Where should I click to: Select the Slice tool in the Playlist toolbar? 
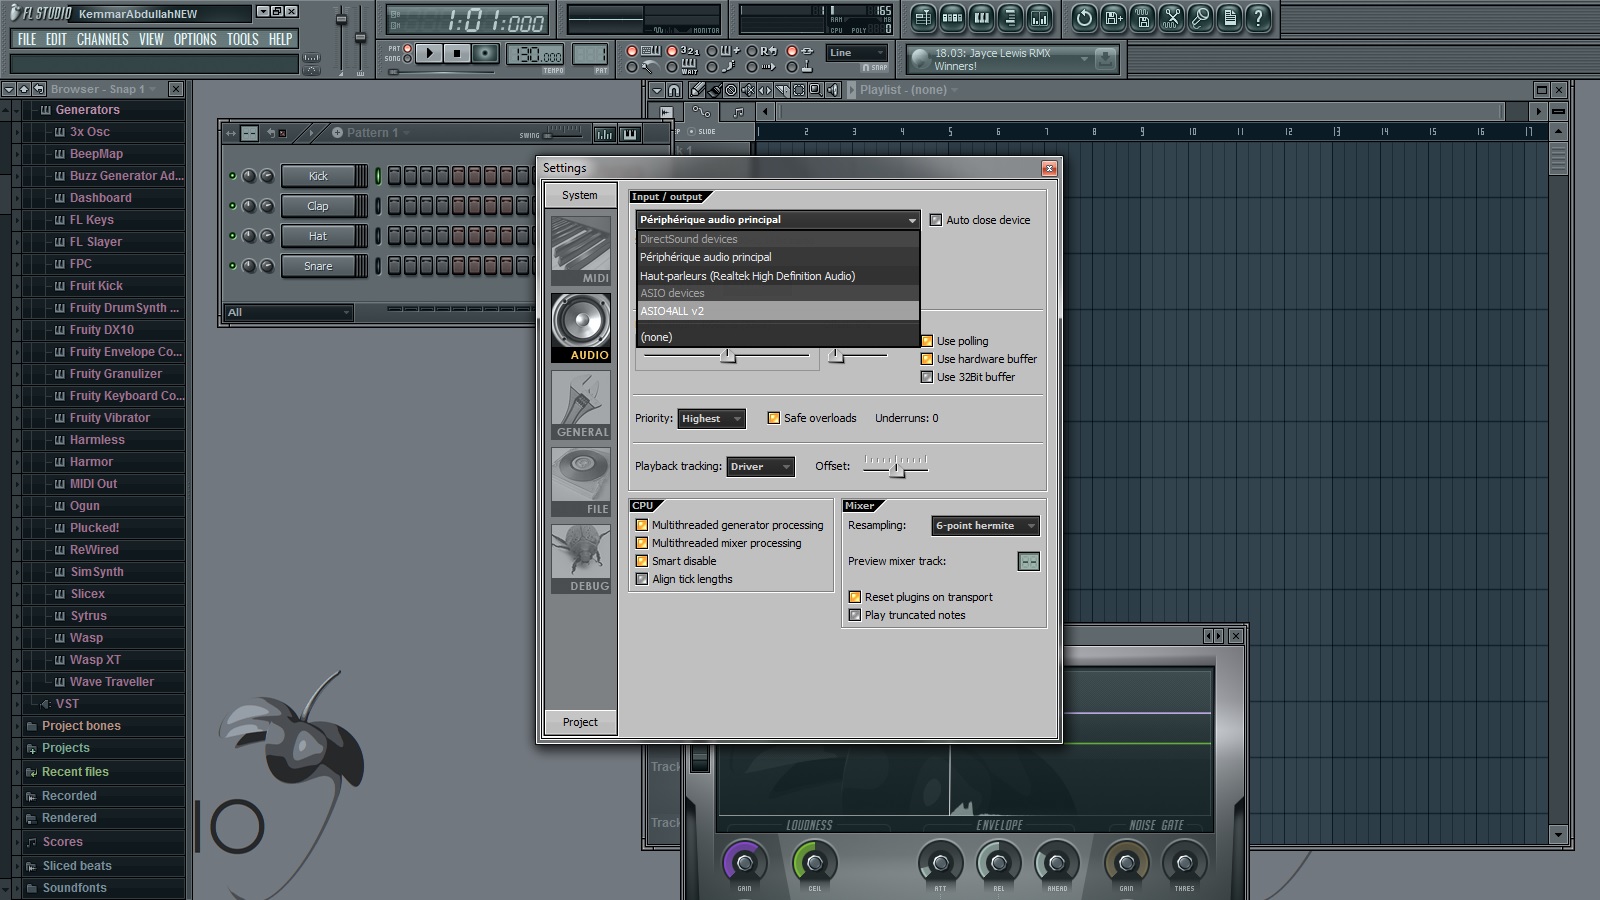point(782,90)
